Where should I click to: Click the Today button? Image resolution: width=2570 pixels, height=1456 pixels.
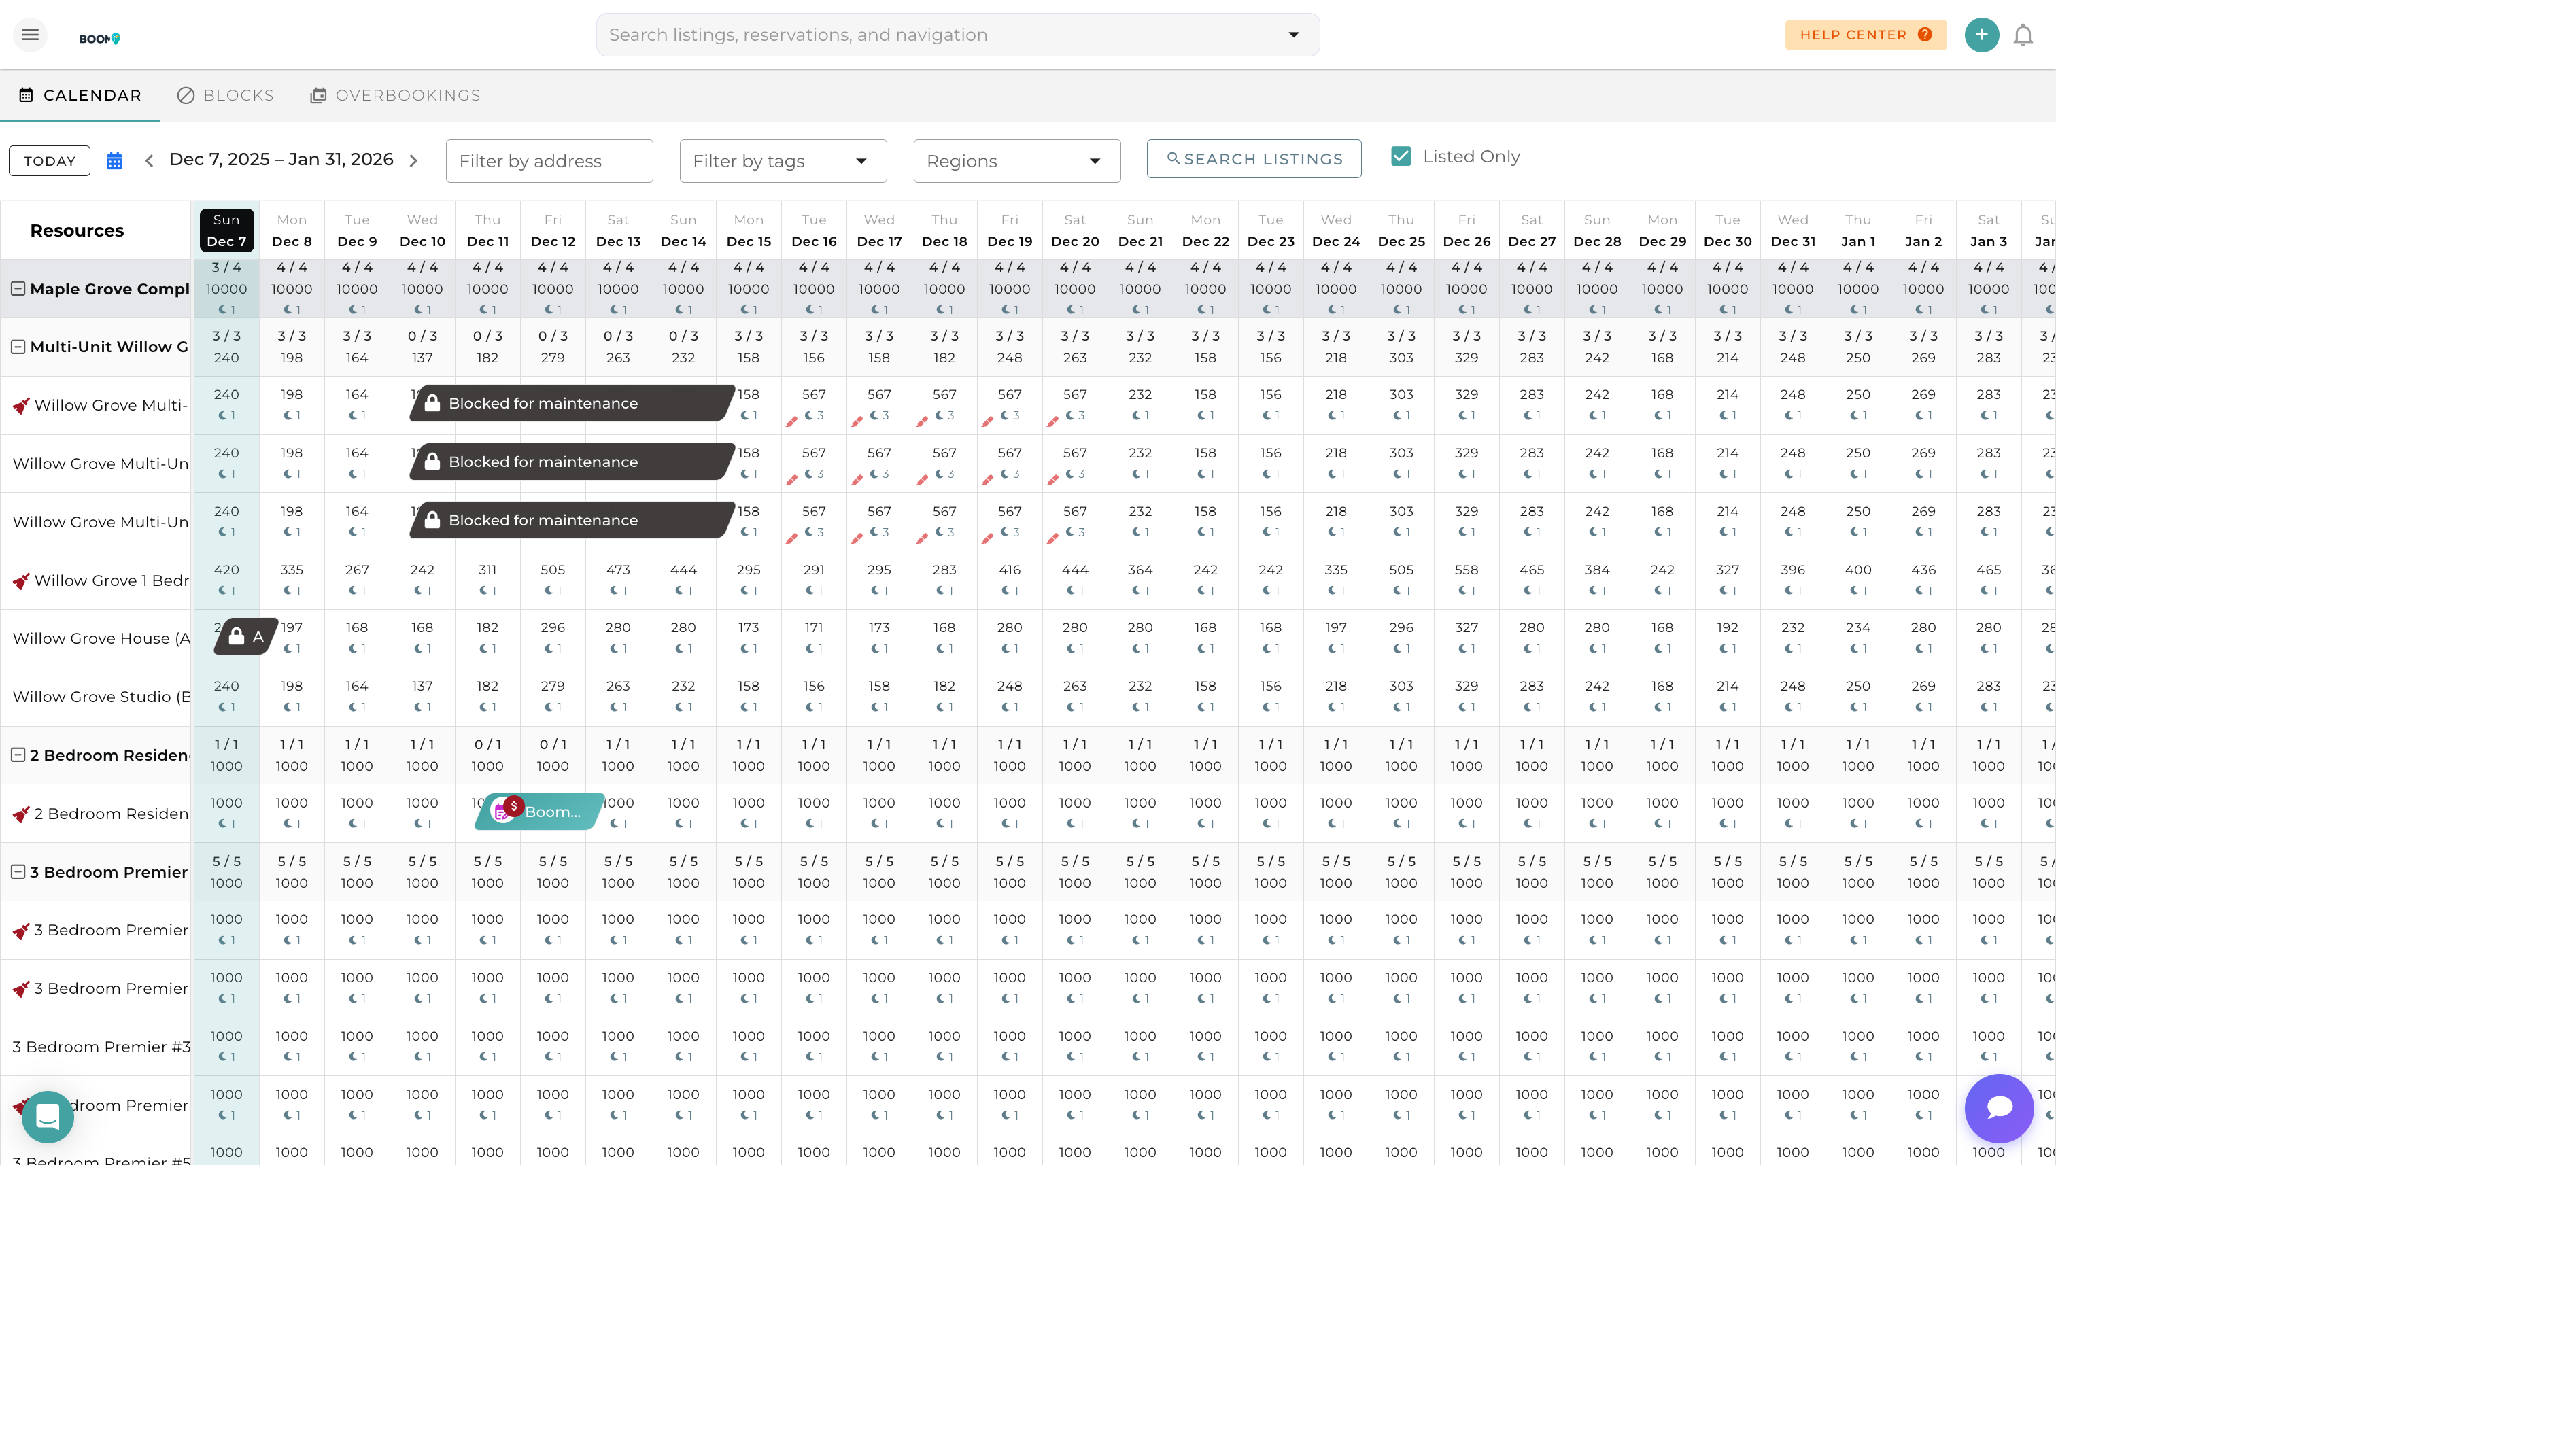click(49, 161)
